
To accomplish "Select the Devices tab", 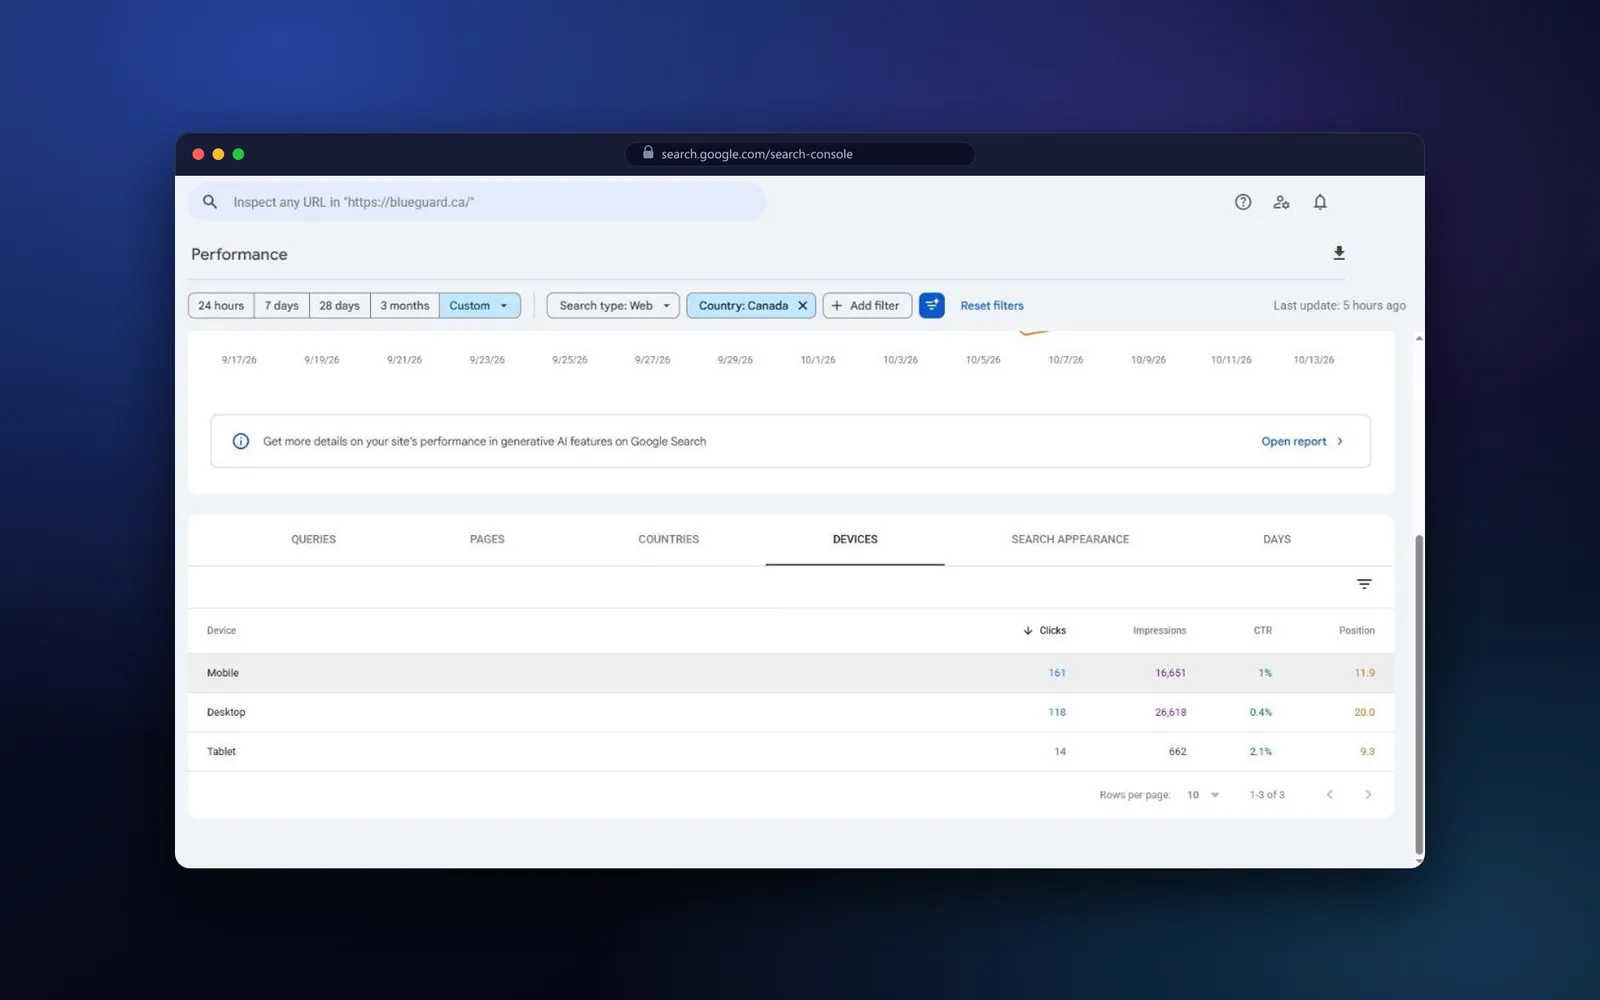I will pyautogui.click(x=855, y=539).
